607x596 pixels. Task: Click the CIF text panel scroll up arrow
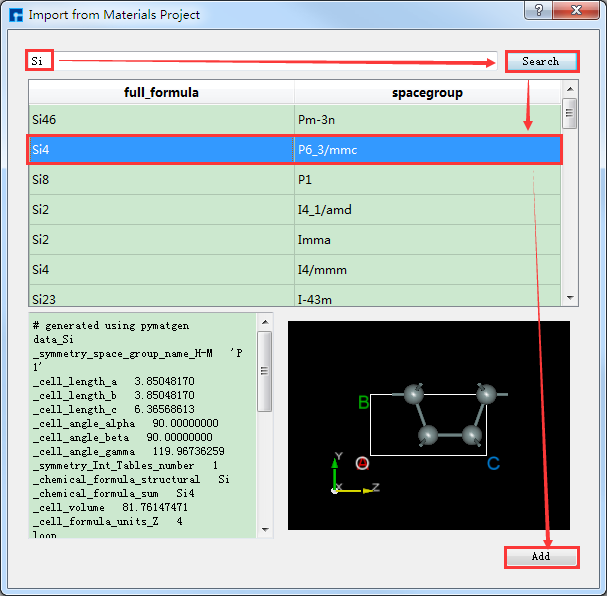click(265, 322)
